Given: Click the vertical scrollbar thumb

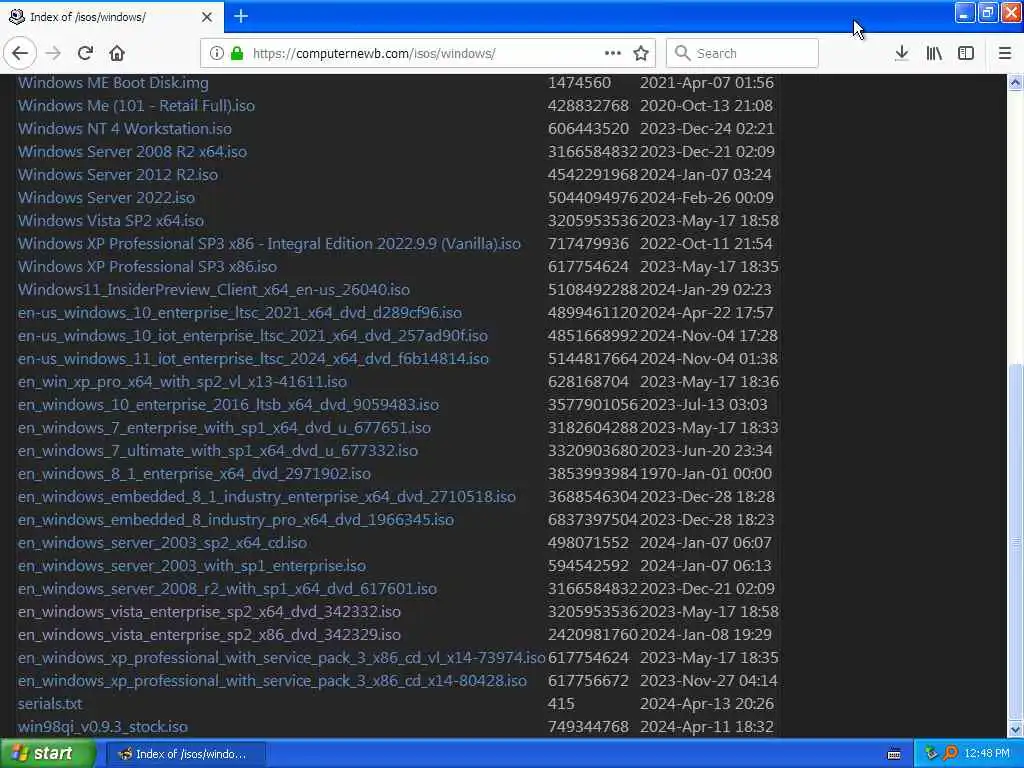Looking at the screenshot, I should (x=1015, y=541).
